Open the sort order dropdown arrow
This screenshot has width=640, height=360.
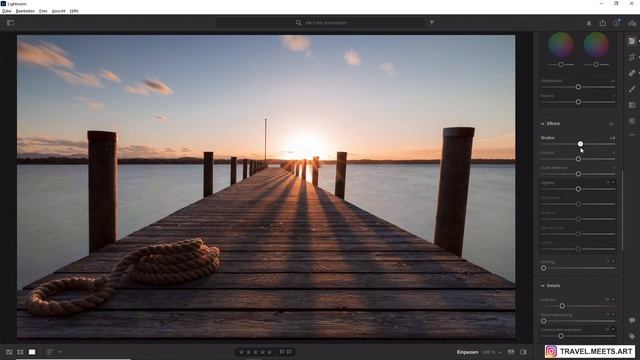tap(60, 352)
